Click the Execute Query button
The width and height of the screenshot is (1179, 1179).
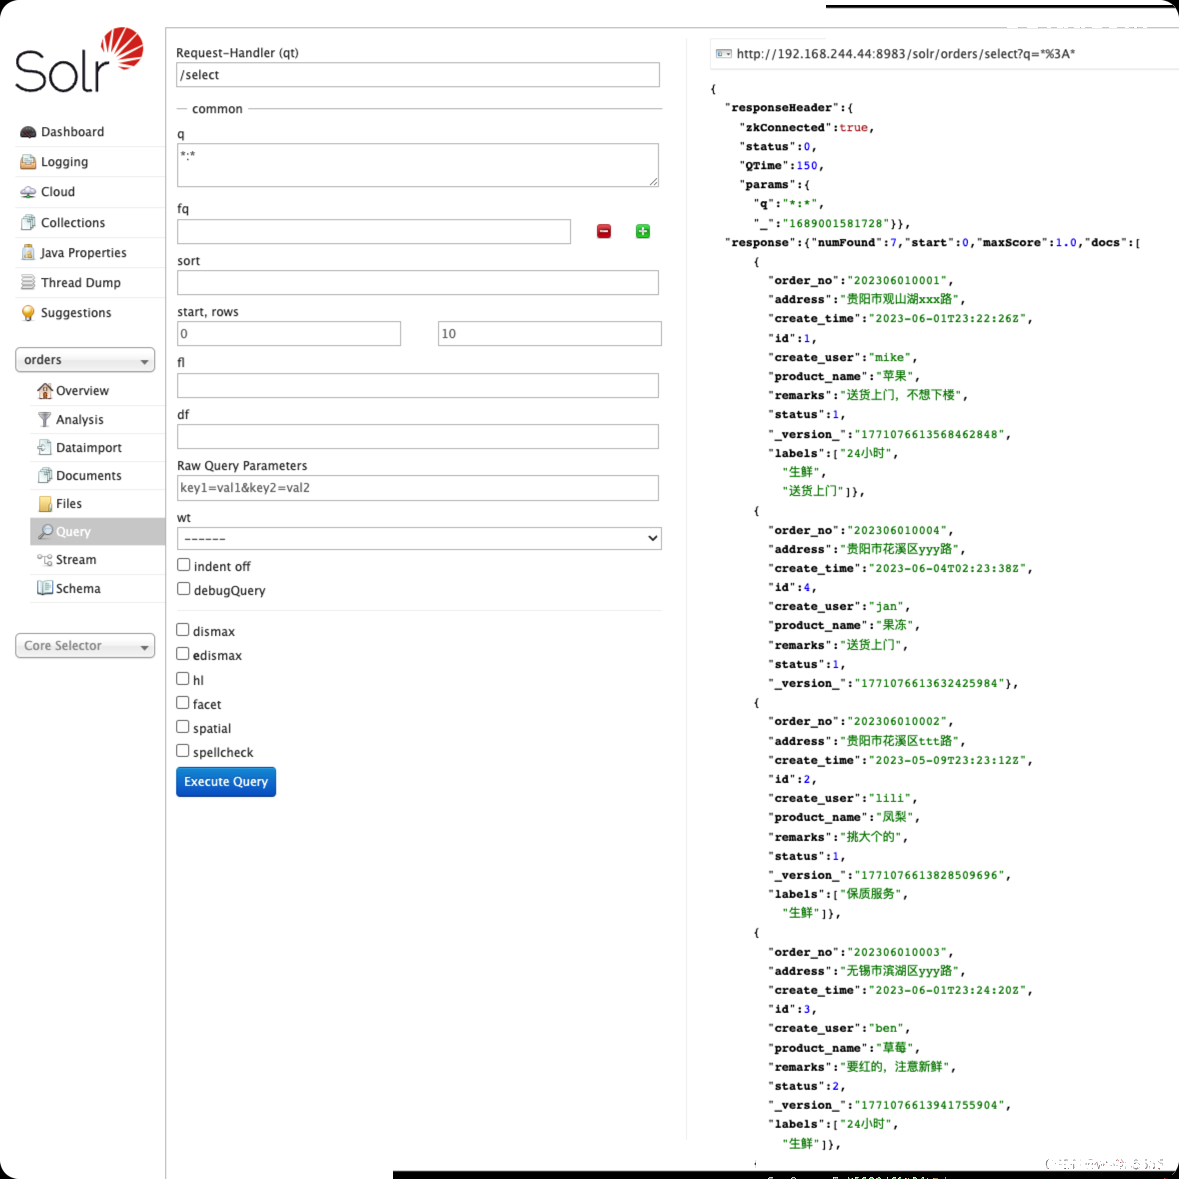point(226,782)
